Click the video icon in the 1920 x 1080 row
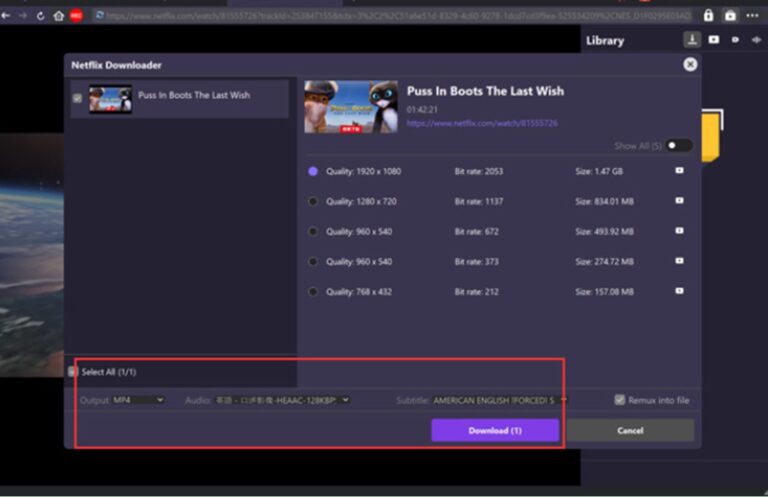The width and height of the screenshot is (768, 497). coord(679,170)
